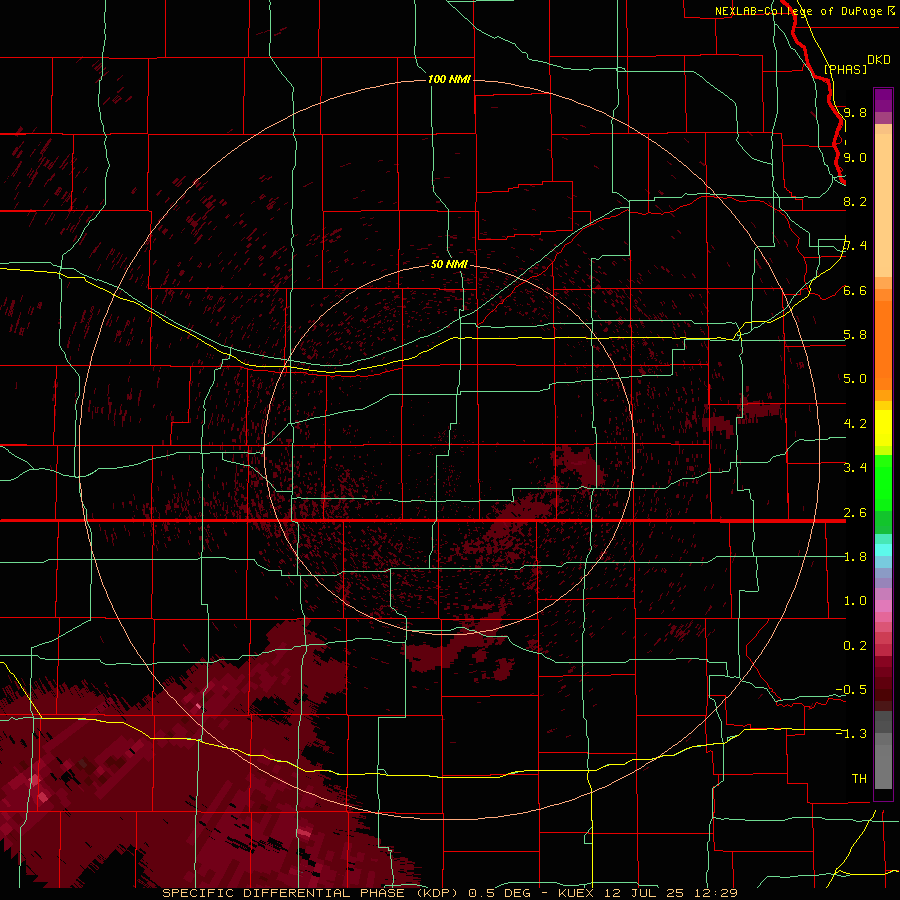Image resolution: width=900 pixels, height=900 pixels.
Task: Pick the gray segment of the color bar
Action: point(883,752)
